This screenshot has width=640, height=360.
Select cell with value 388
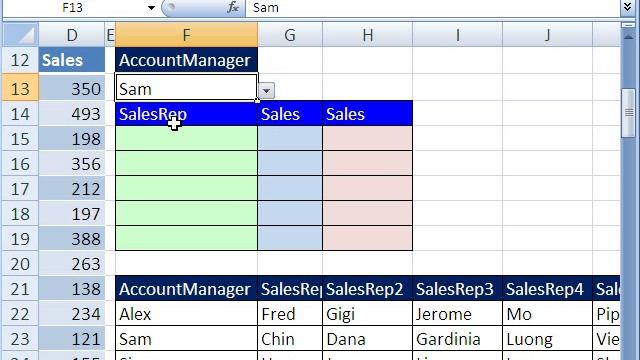72,239
